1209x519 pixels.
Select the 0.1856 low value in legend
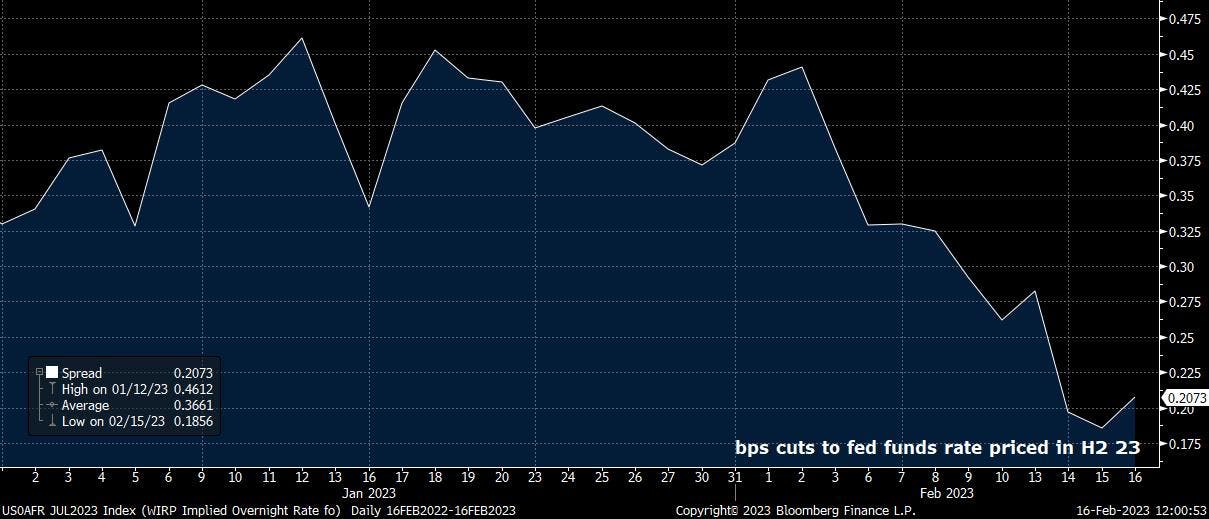tap(193, 422)
